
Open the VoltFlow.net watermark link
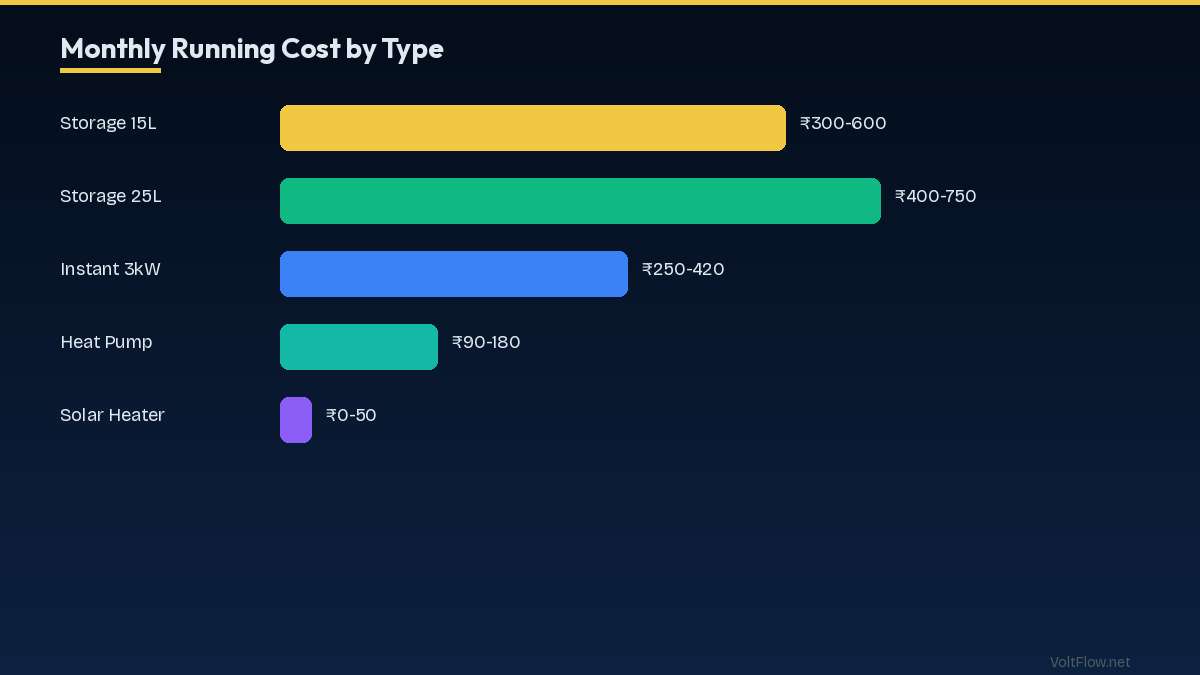coord(1090,662)
